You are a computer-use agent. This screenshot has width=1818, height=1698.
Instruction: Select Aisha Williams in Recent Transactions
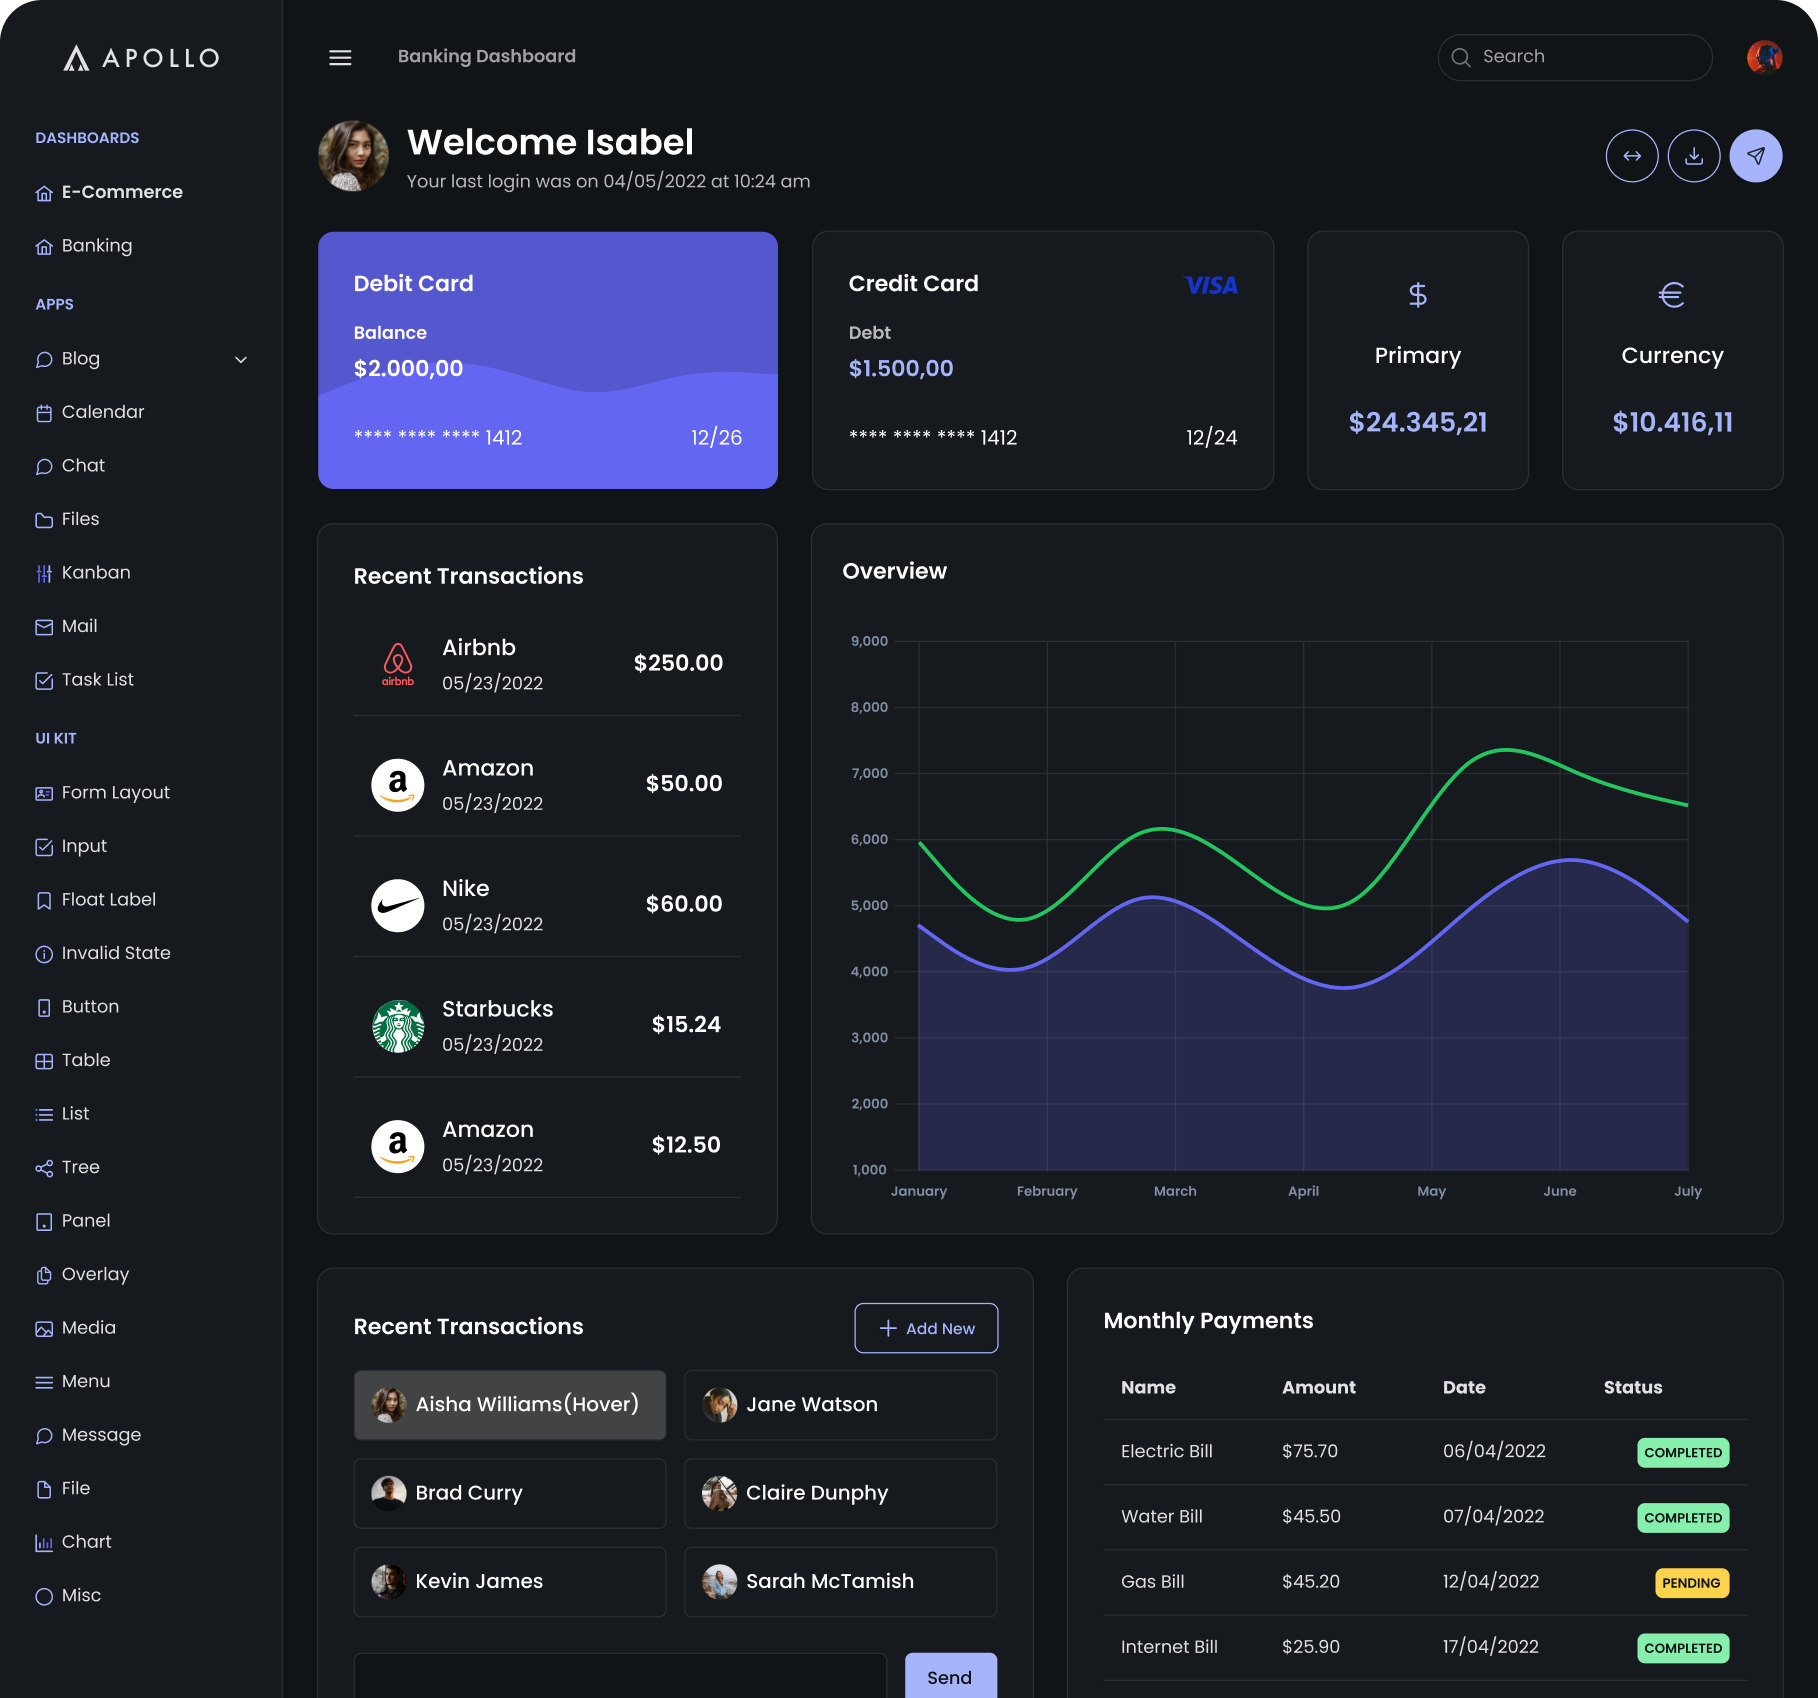tap(509, 1404)
